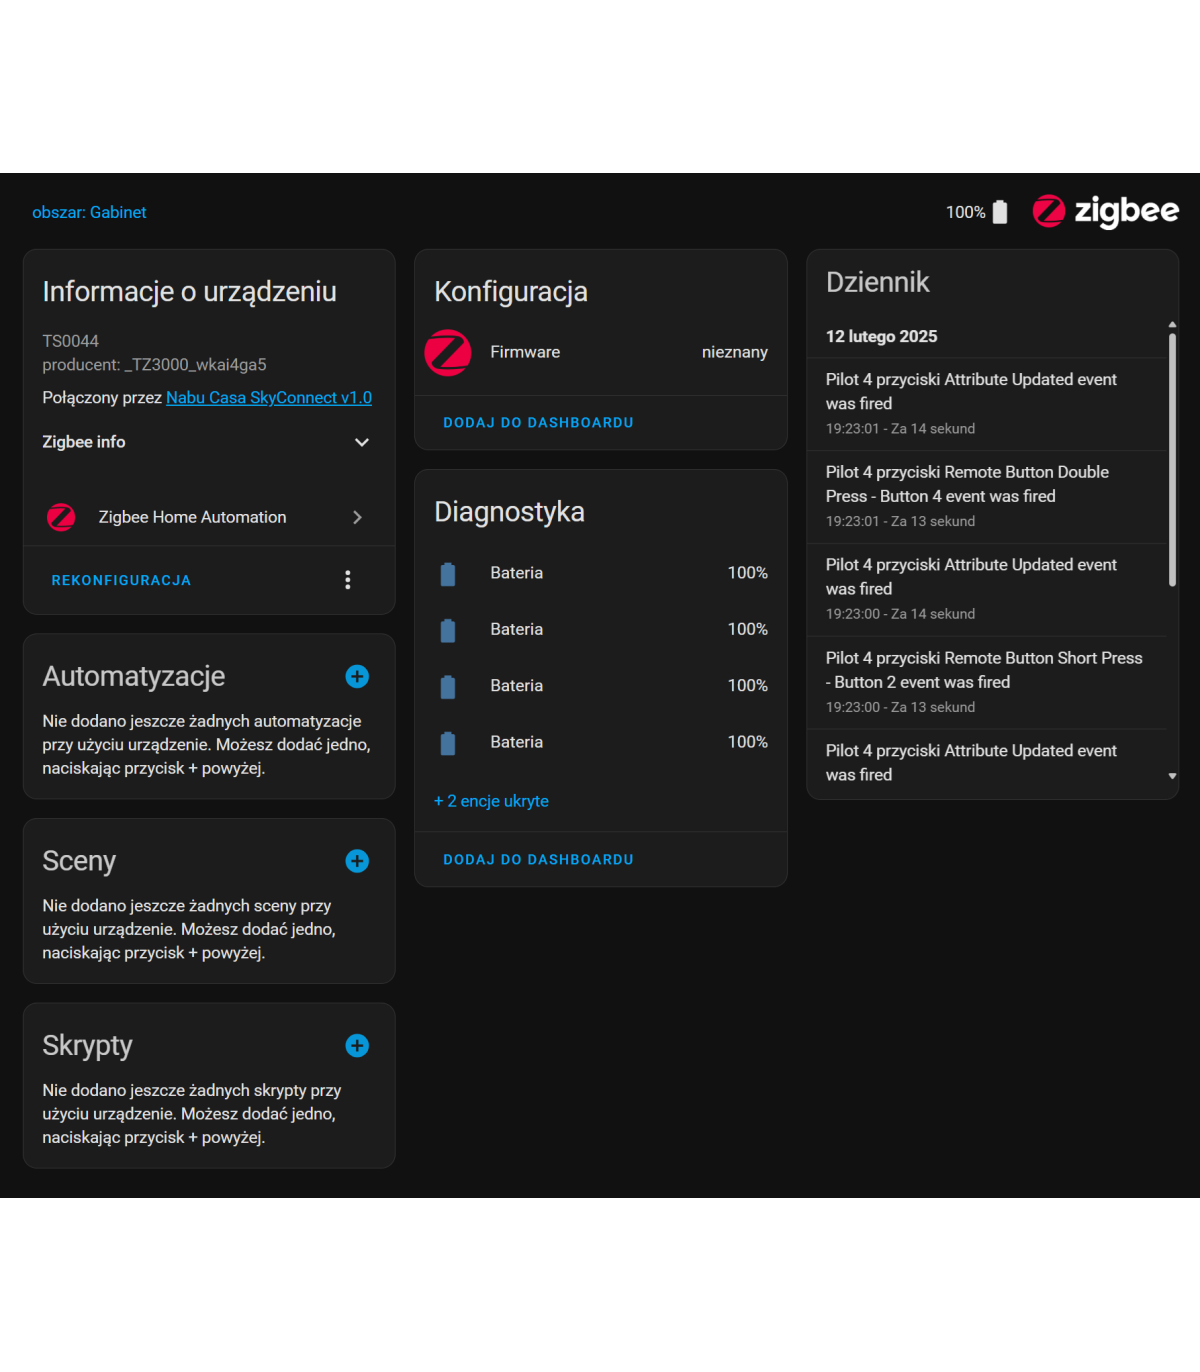1200x1372 pixels.
Task: Open the first Bateria entity label
Action: (x=516, y=573)
